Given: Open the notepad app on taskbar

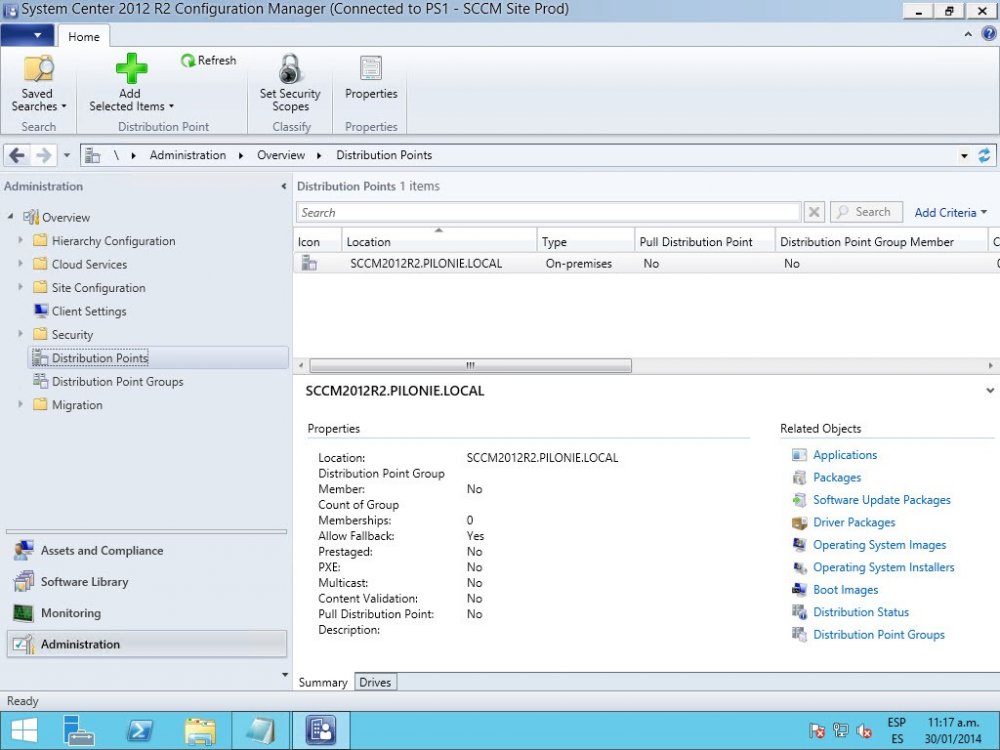Looking at the screenshot, I should (x=261, y=731).
